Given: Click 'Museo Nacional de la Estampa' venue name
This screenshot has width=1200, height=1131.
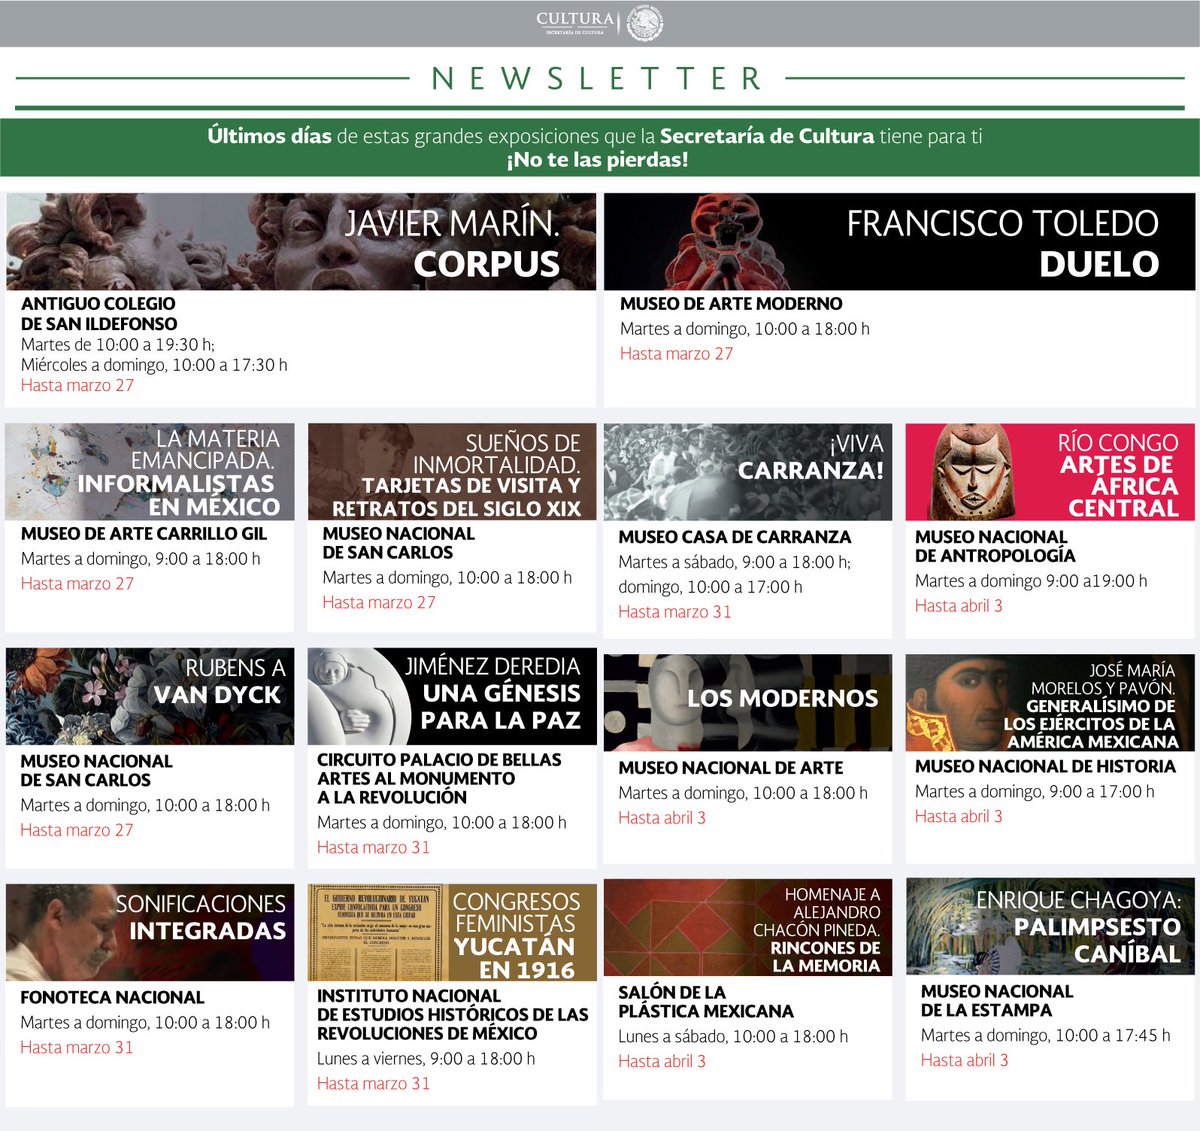Looking at the screenshot, I should click(x=997, y=1001).
